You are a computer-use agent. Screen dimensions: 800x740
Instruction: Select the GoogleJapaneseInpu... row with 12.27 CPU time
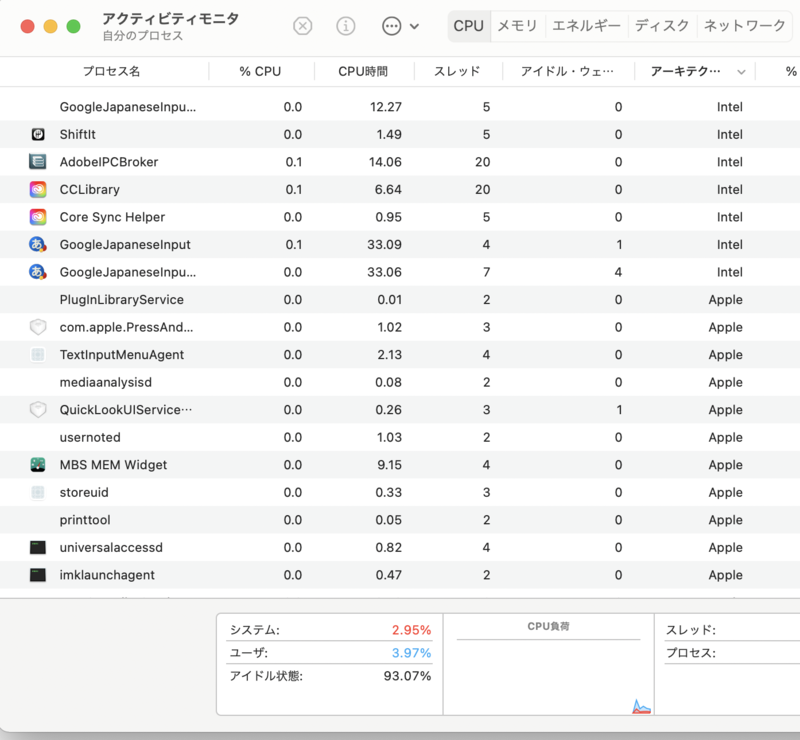(x=400, y=107)
